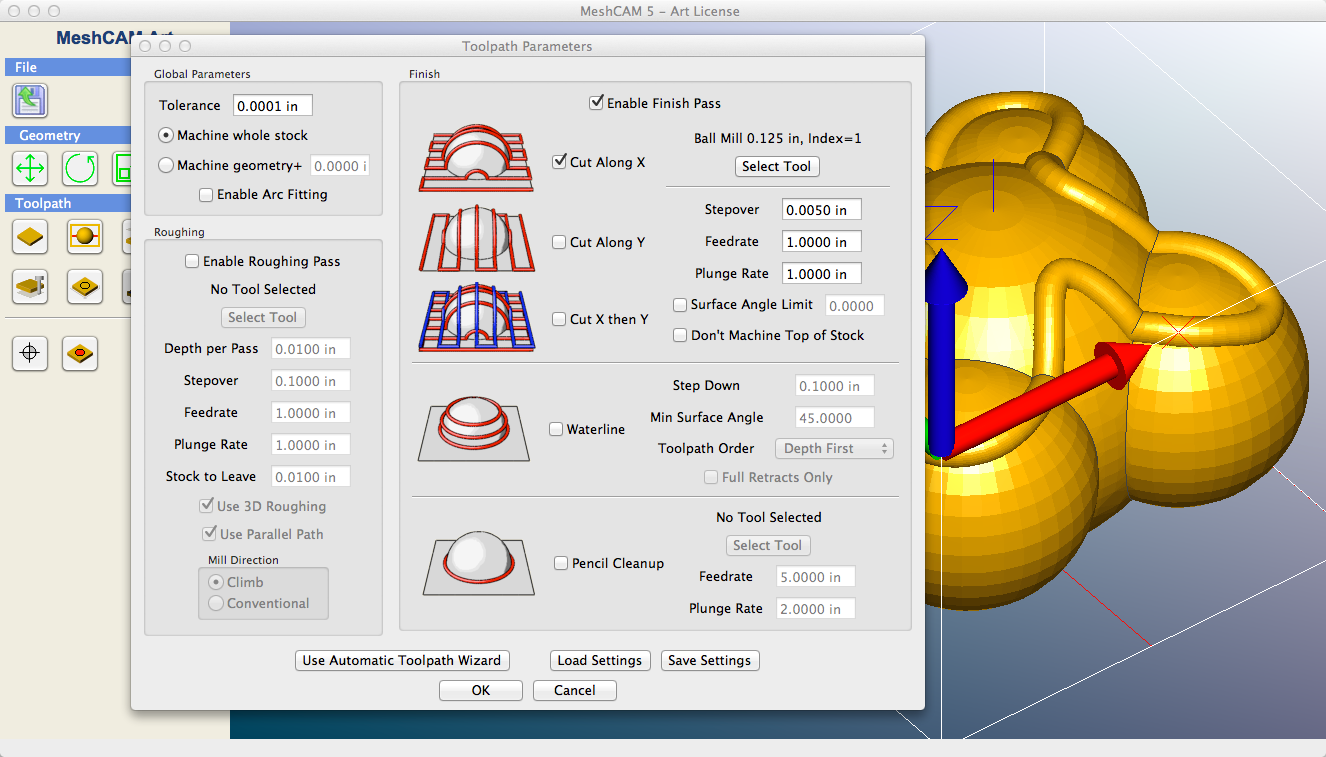This screenshot has height=757, width=1326.
Task: Click the yellow block icon with oval outline
Action: click(x=85, y=287)
